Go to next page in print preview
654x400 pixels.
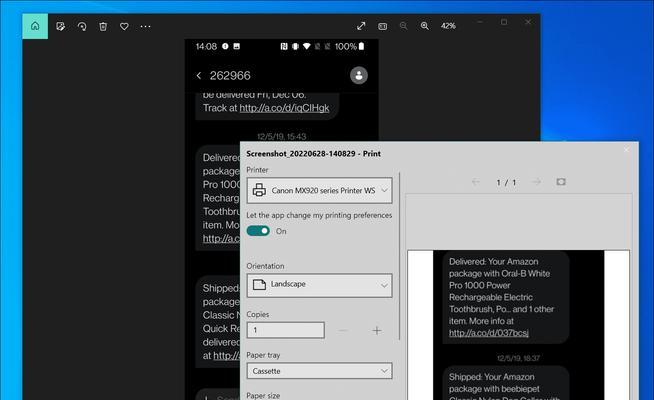coord(537,182)
